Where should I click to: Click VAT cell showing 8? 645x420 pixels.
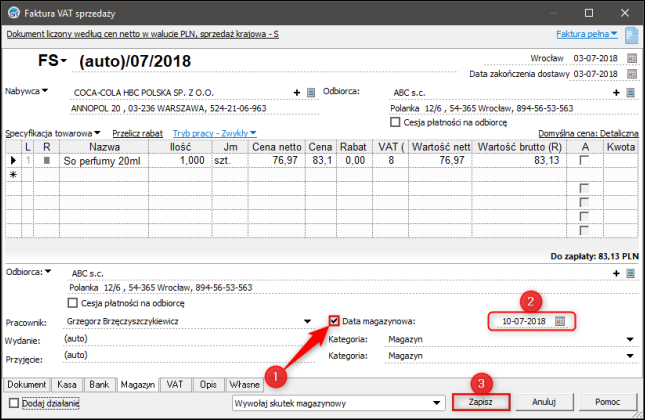(x=390, y=160)
